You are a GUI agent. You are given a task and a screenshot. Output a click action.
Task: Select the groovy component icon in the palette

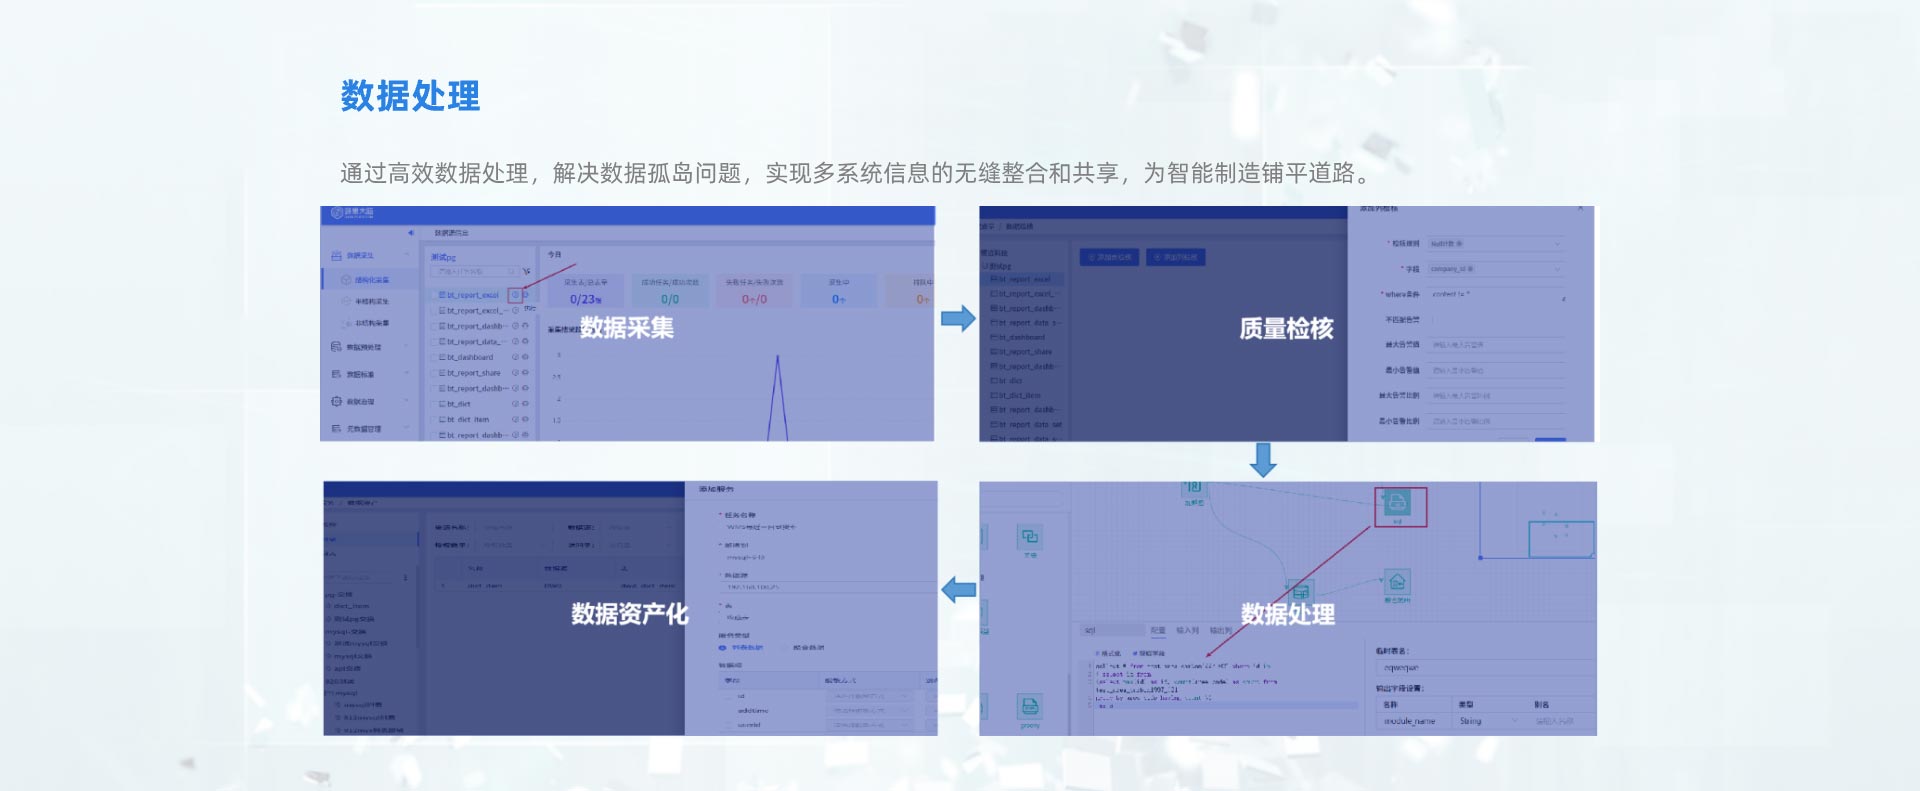pyautogui.click(x=1029, y=706)
